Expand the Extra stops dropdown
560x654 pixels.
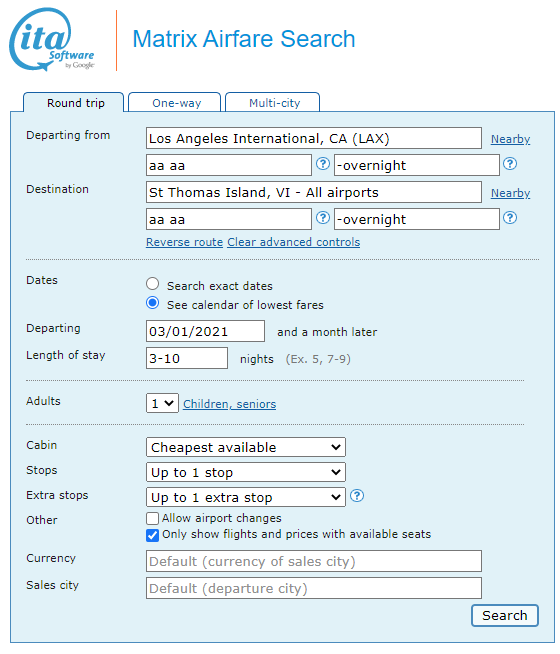point(246,498)
